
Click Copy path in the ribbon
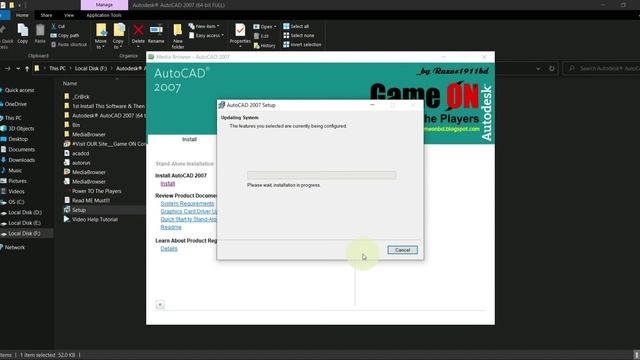tap(65, 36)
